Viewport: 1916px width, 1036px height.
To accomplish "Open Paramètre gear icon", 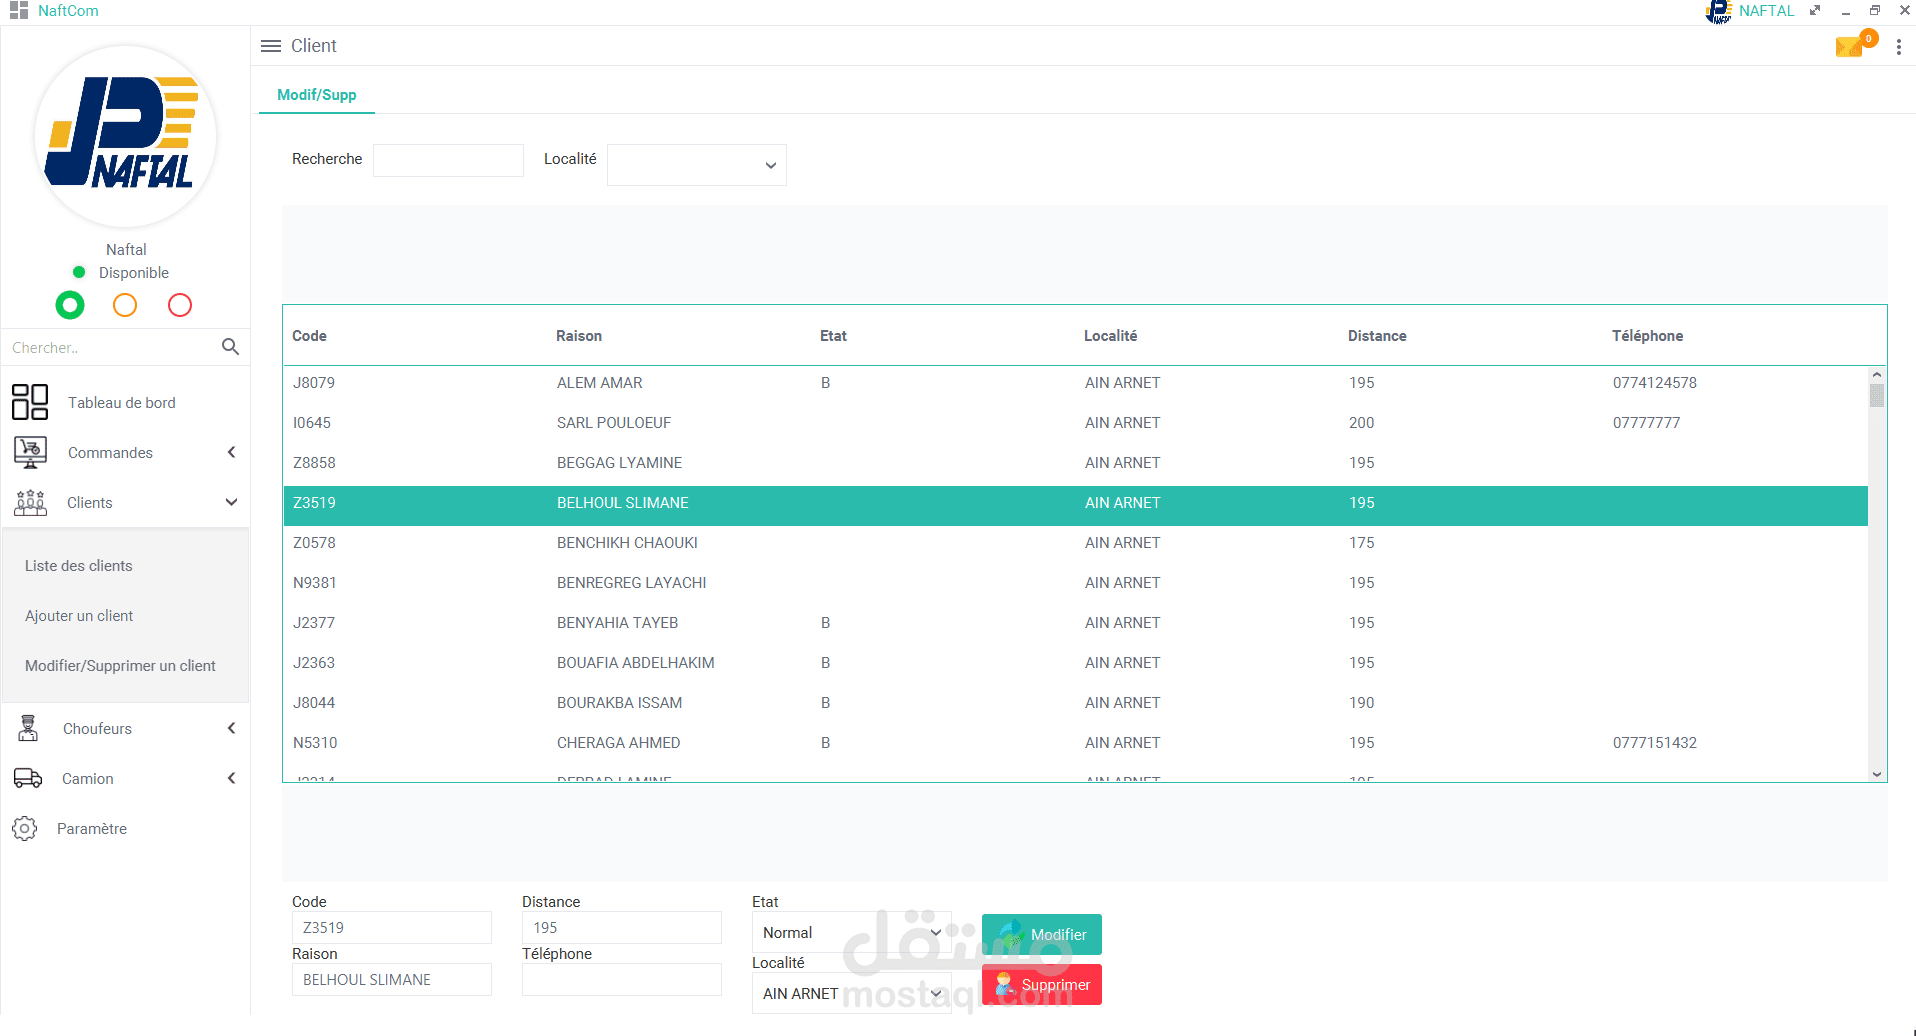I will click(x=25, y=828).
